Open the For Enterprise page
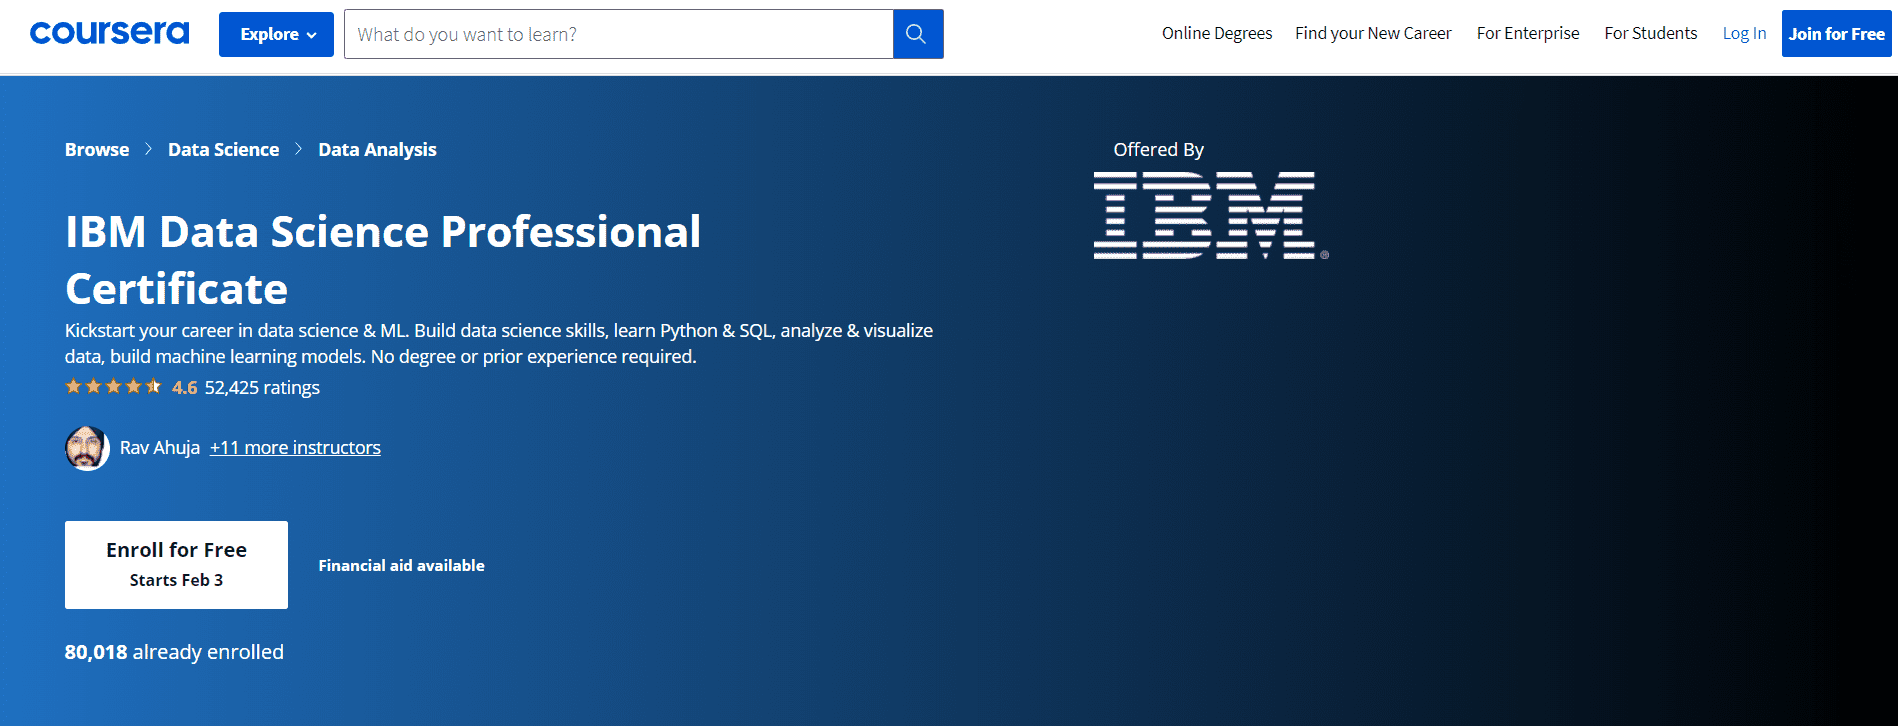The width and height of the screenshot is (1898, 726). pos(1527,33)
